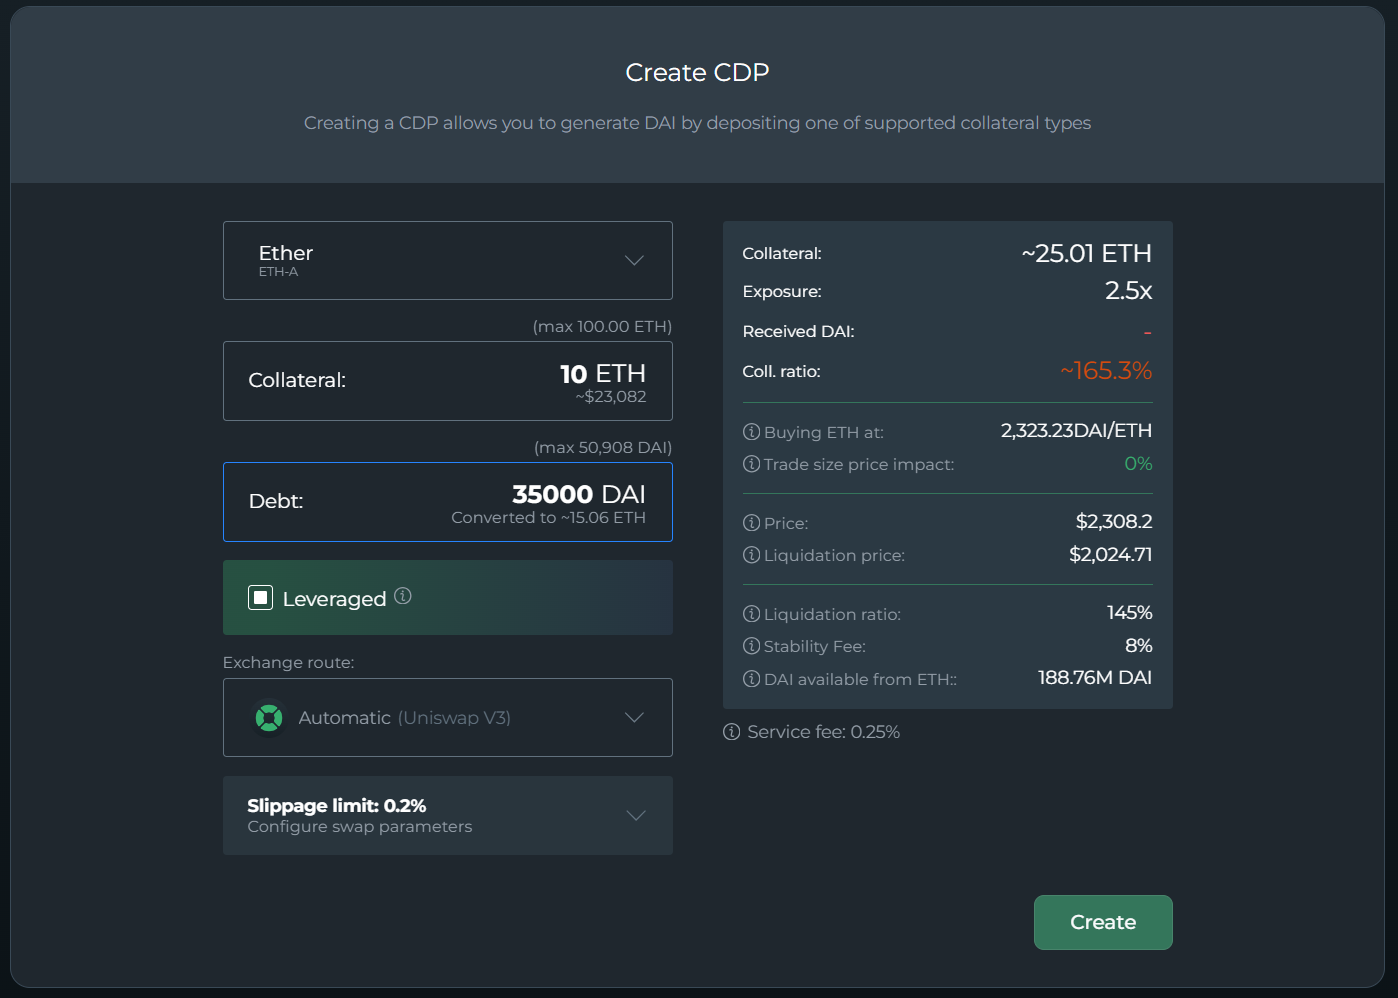Click Liquidation ratio info icon

pyautogui.click(x=752, y=614)
